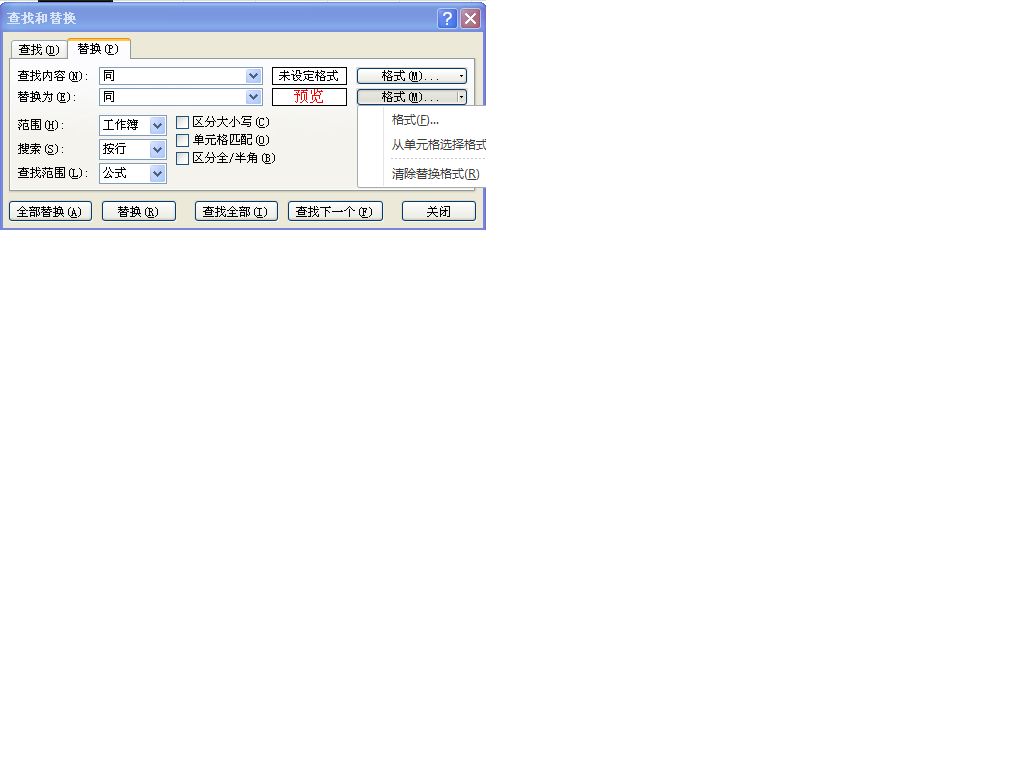Click the 查找全部 button

(x=235, y=210)
